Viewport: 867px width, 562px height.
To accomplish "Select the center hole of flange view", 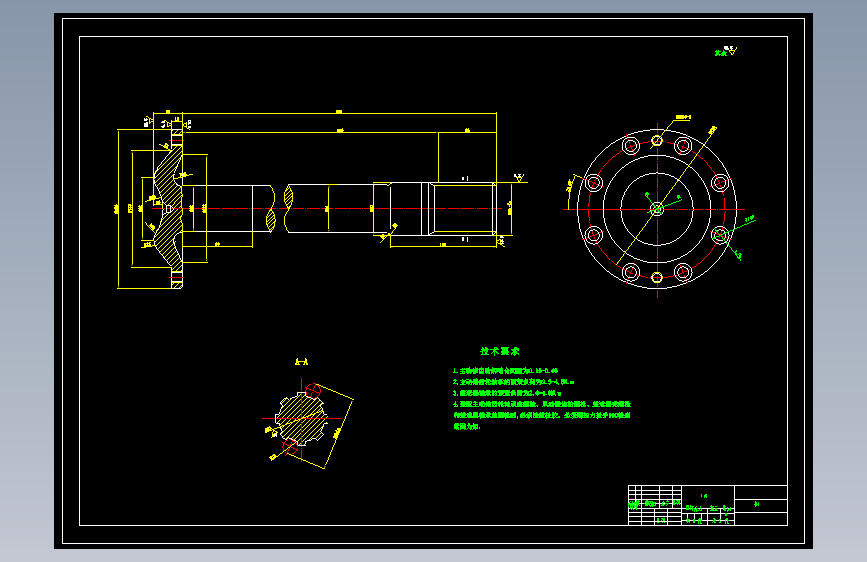I will click(657, 210).
